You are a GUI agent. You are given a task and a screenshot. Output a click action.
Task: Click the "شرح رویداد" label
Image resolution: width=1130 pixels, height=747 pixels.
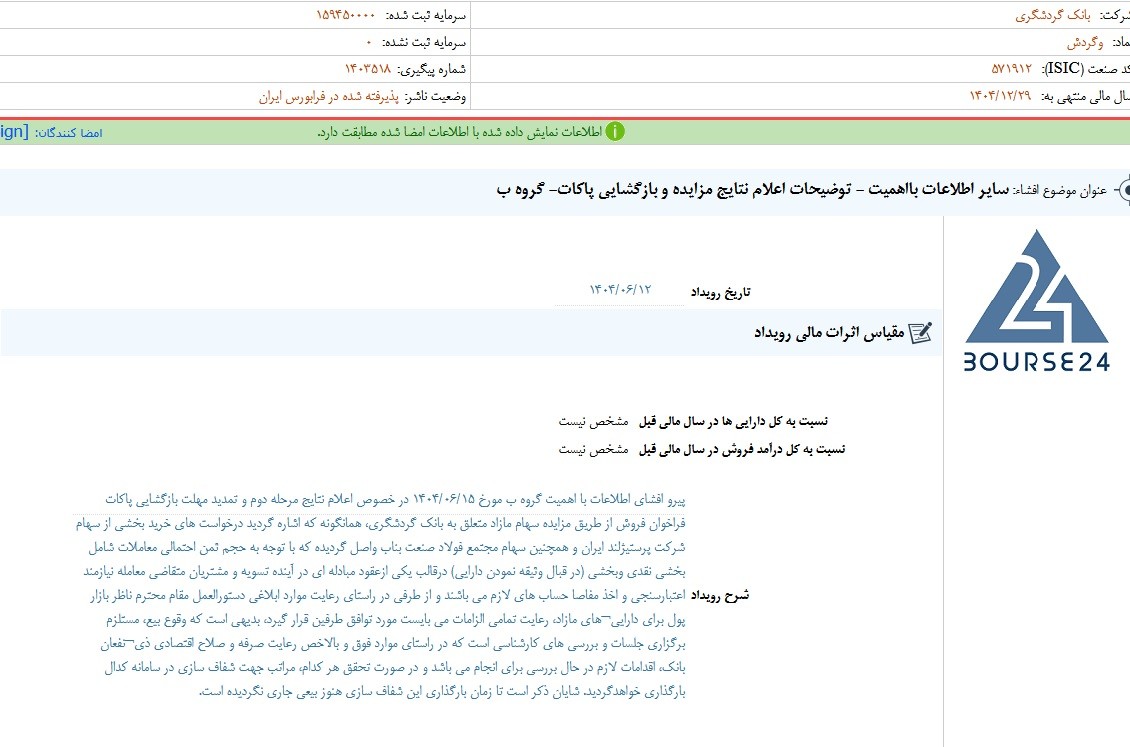[720, 596]
